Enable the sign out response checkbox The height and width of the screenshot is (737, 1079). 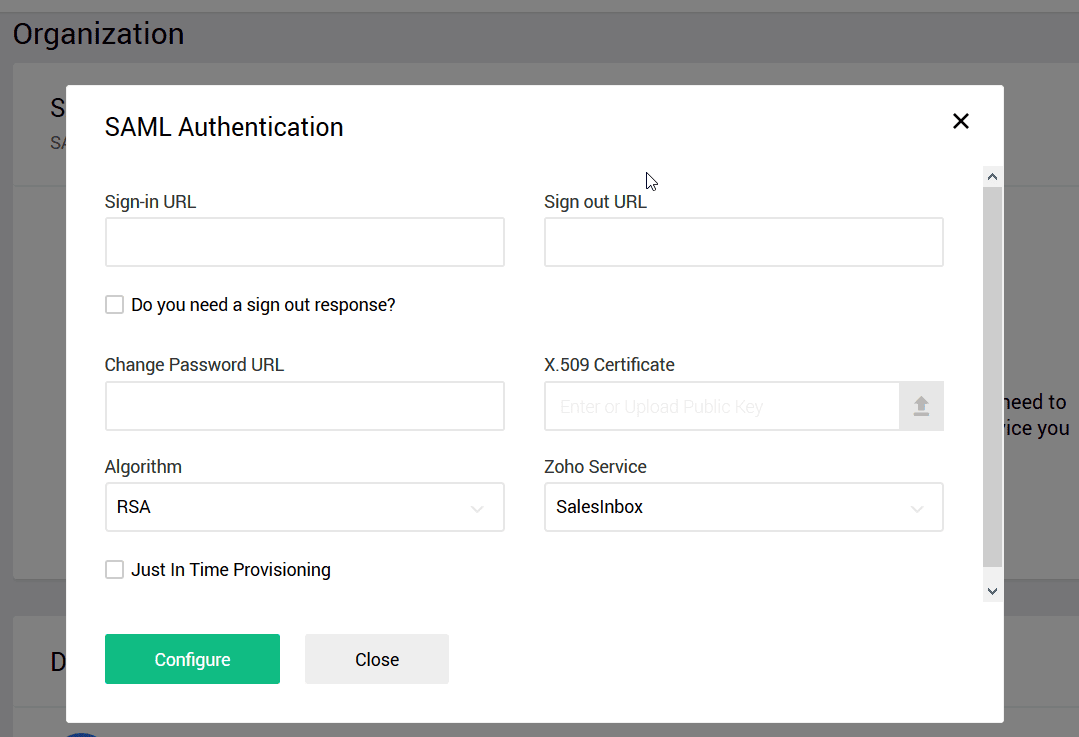point(114,304)
